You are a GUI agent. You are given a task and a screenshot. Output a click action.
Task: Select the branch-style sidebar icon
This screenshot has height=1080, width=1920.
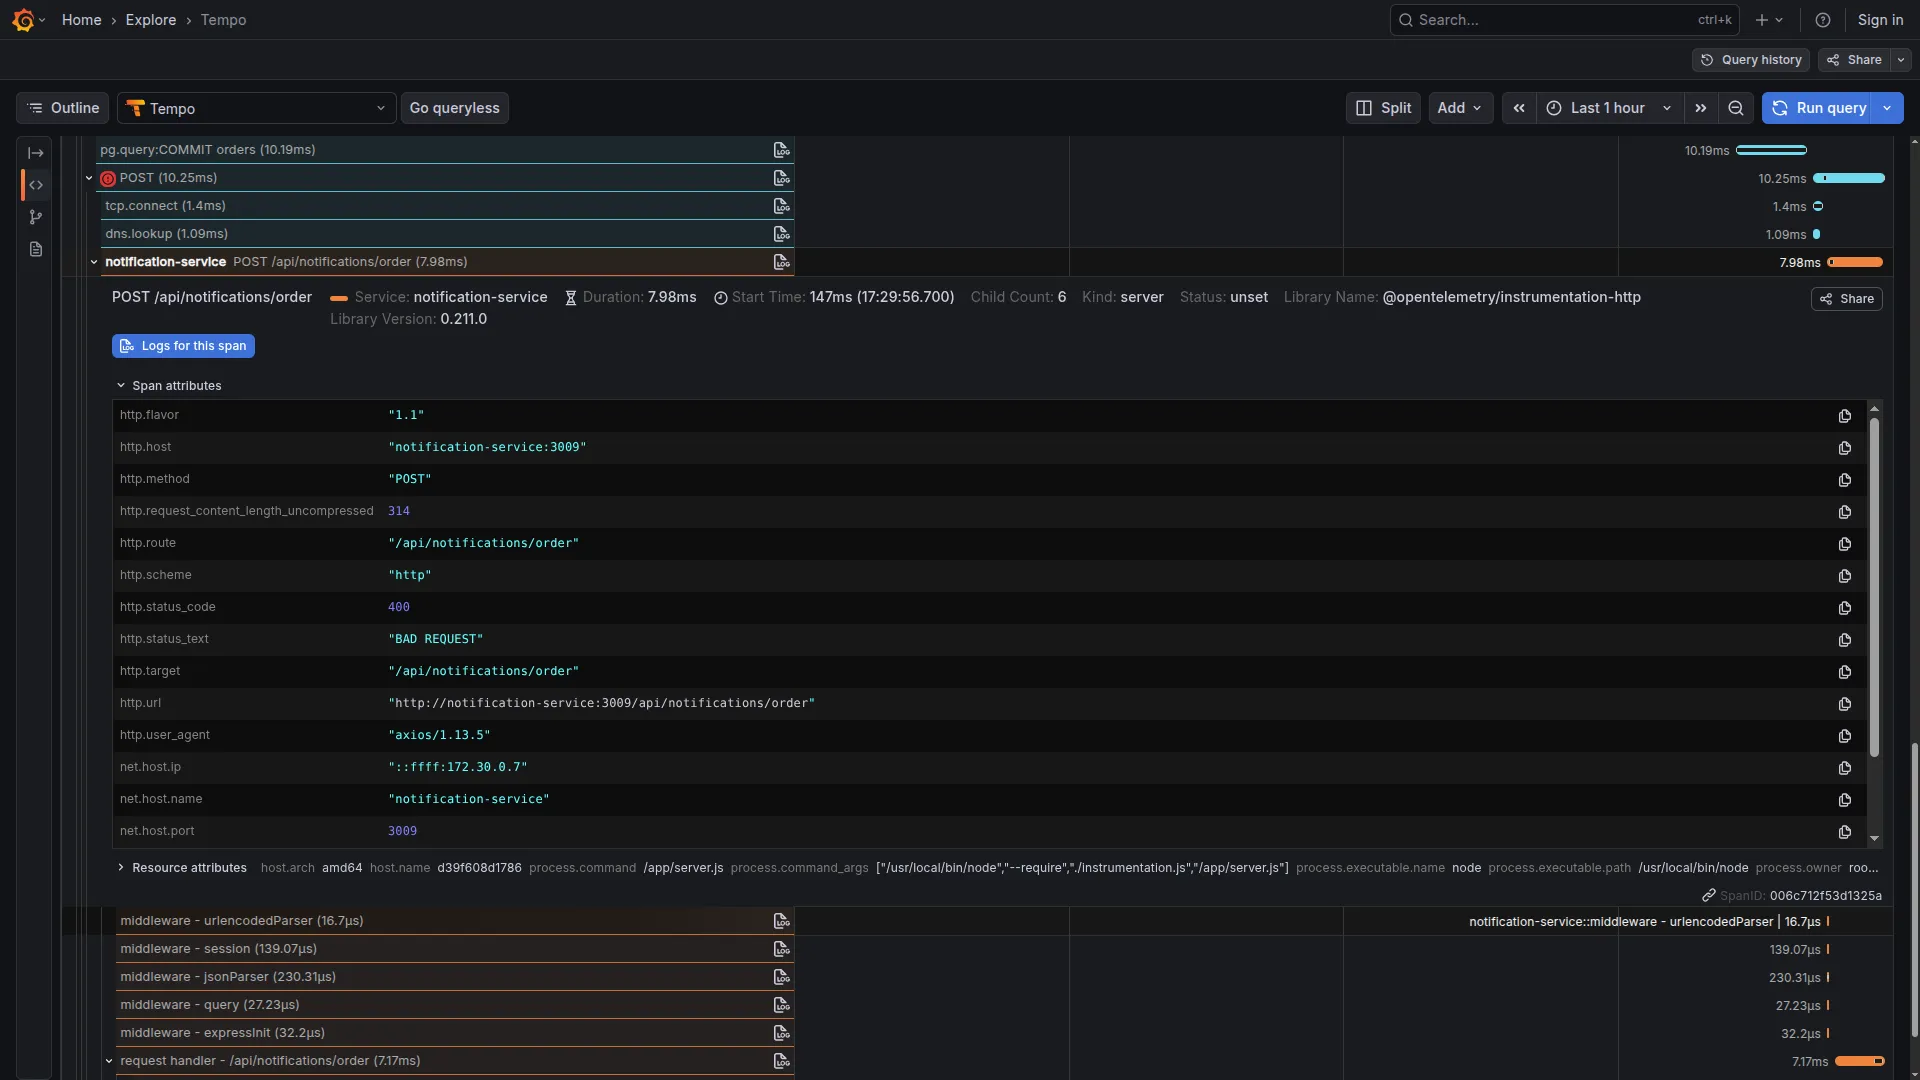click(36, 217)
